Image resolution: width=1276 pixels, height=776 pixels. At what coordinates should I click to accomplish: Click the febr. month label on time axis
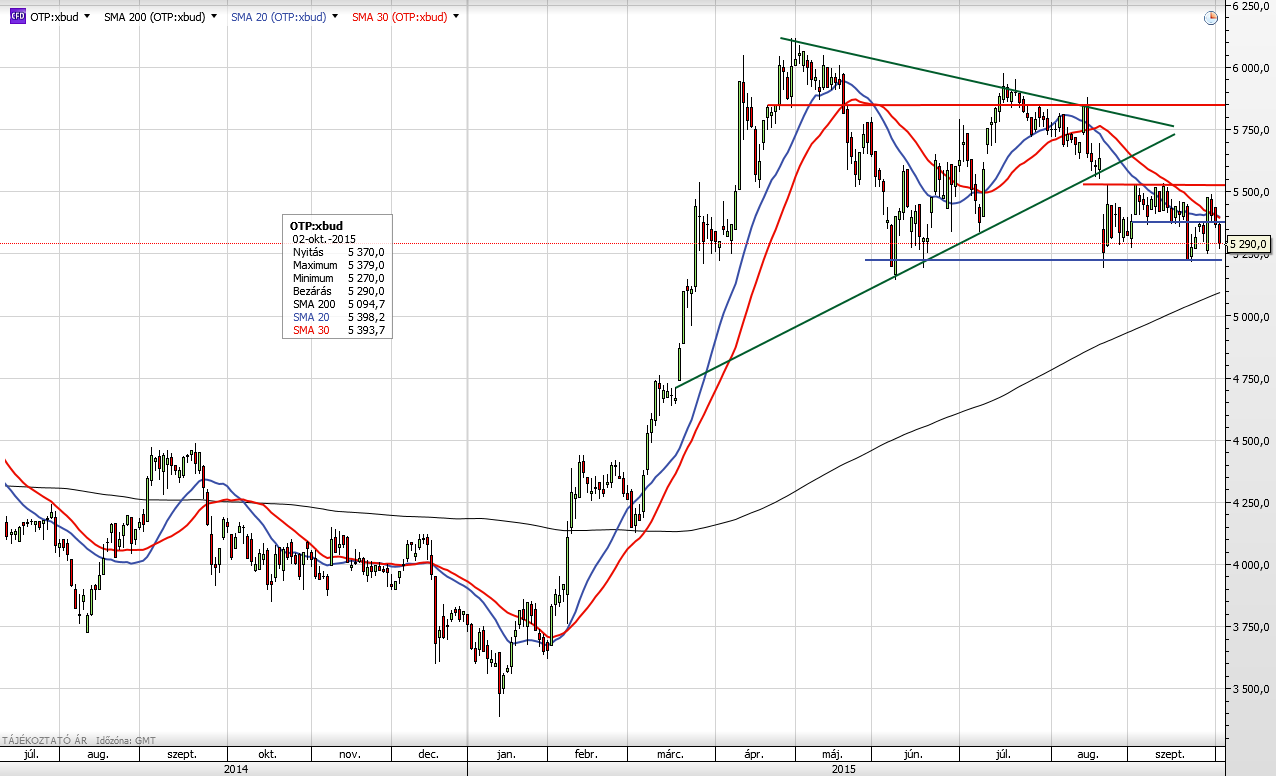pos(586,754)
